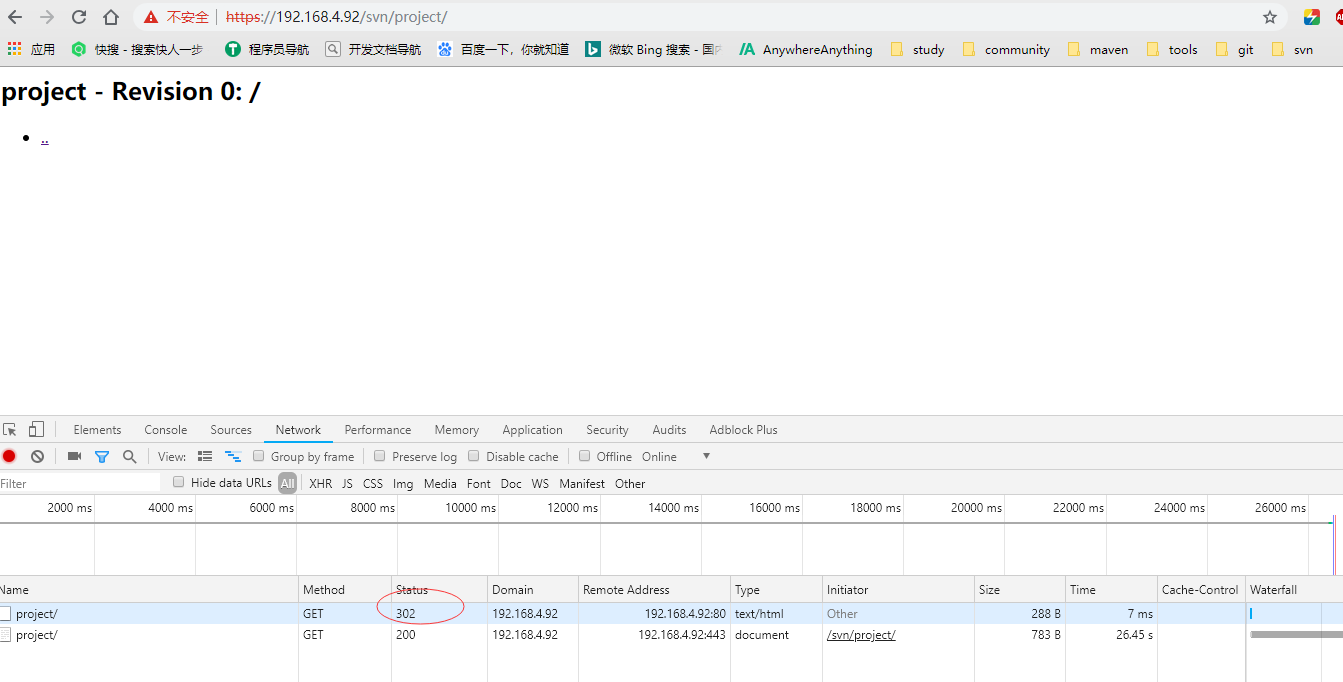The image size is (1343, 682).
Task: Go forward with the browser forward arrow
Action: point(47,17)
